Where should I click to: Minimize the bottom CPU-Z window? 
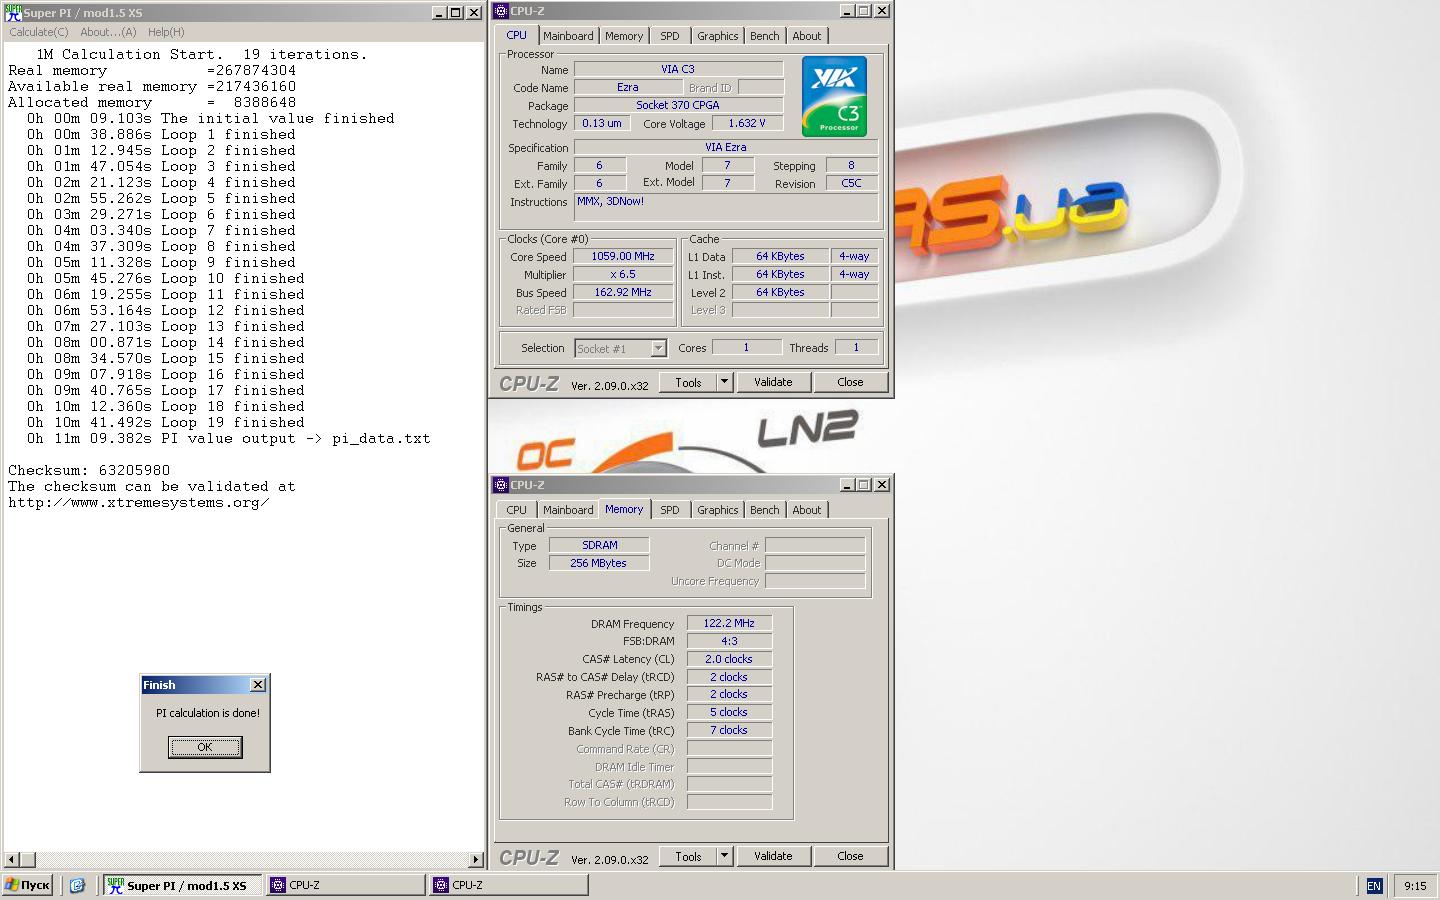tap(848, 485)
